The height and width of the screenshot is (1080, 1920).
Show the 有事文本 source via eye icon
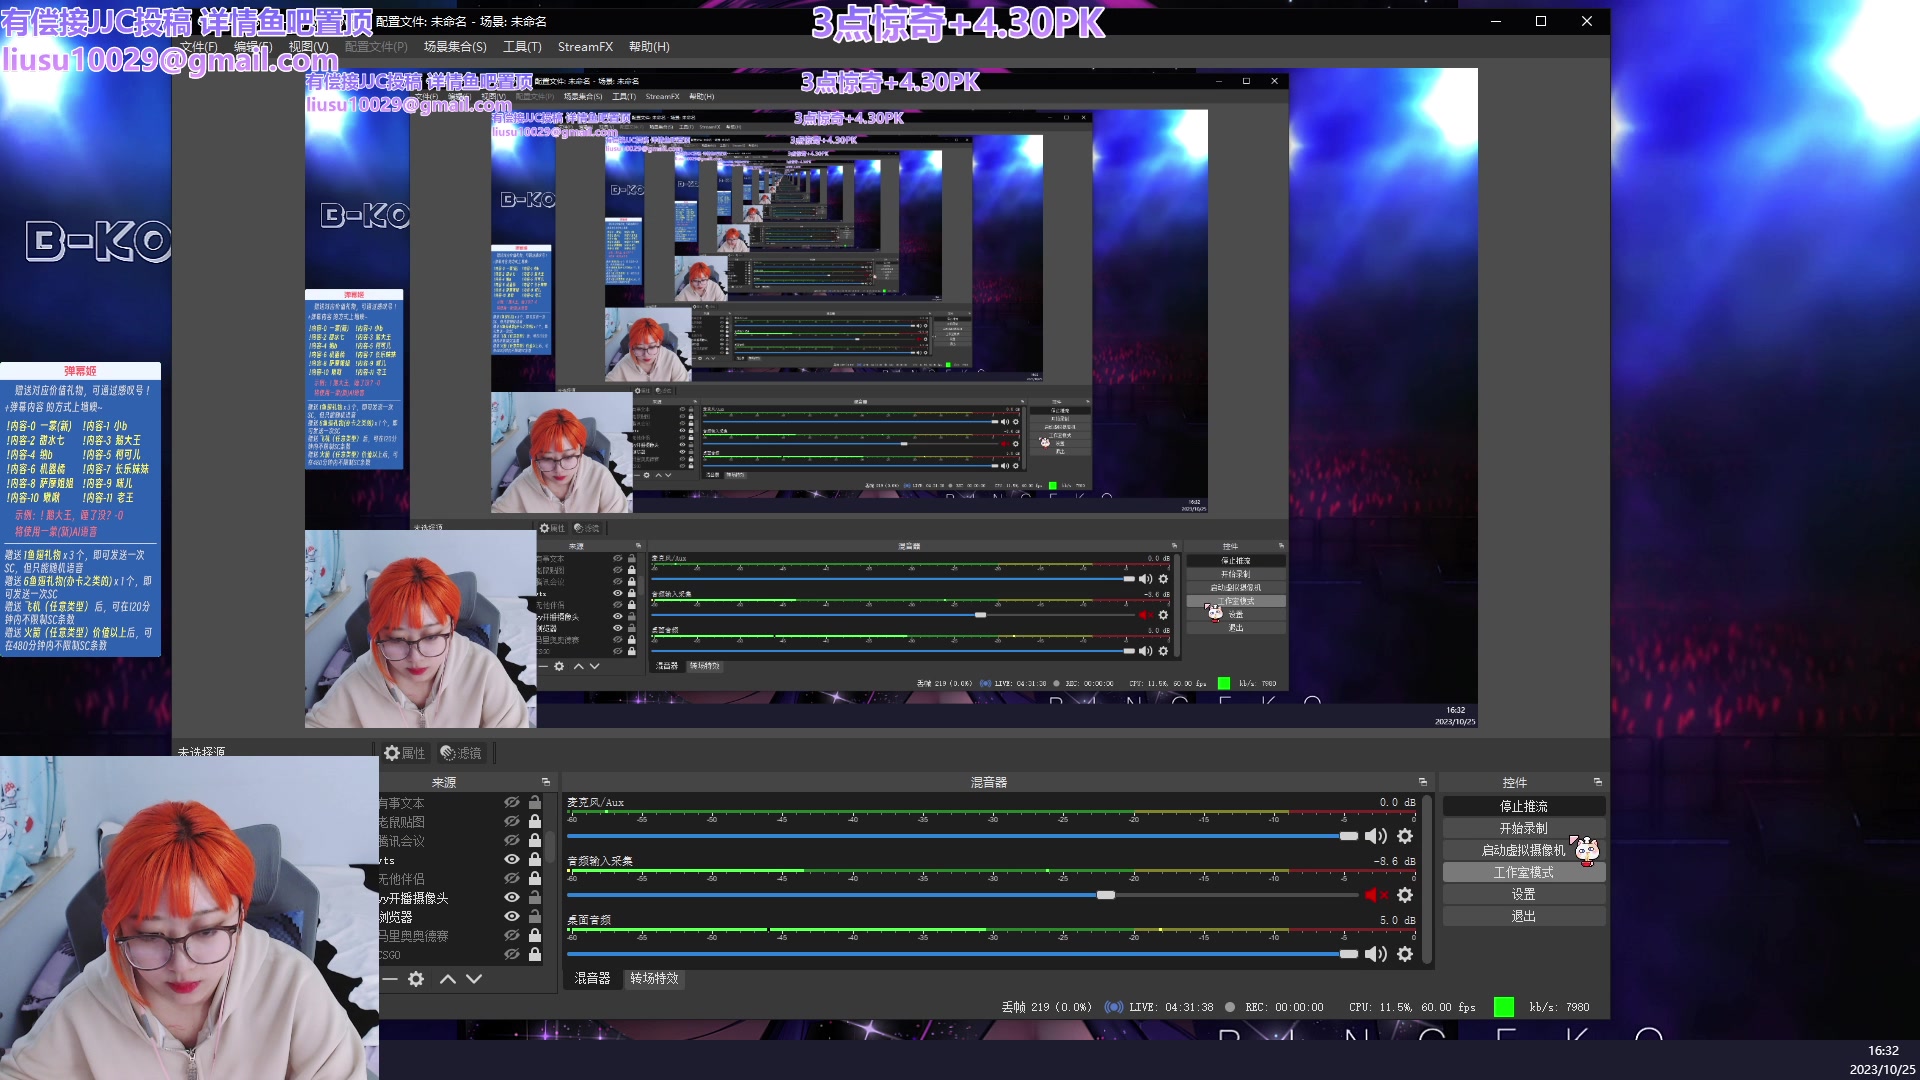coord(512,803)
